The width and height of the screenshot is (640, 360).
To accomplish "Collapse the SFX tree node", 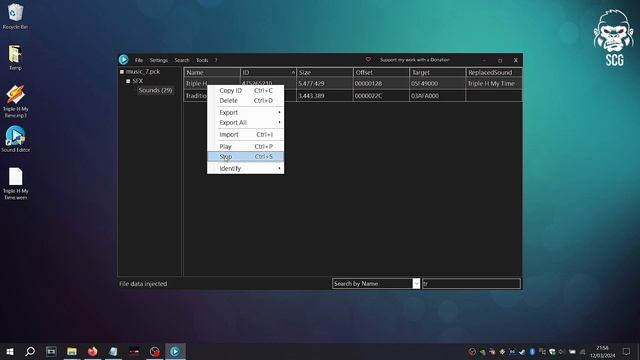I will pyautogui.click(x=128, y=81).
